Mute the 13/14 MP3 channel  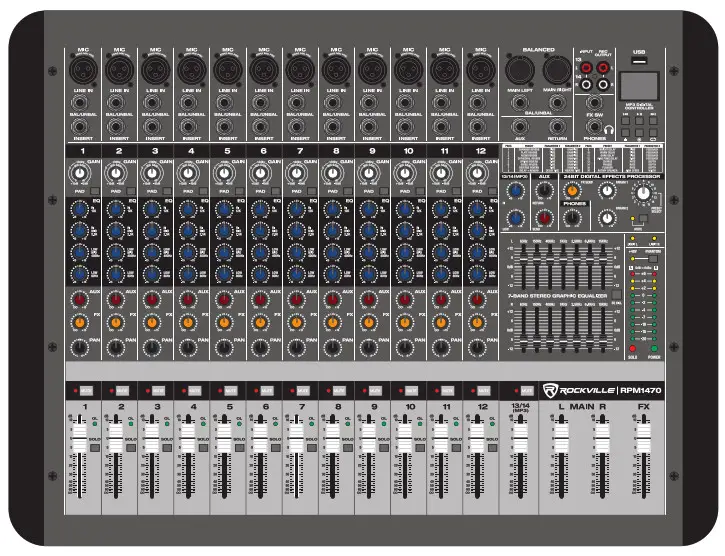[x=527, y=391]
